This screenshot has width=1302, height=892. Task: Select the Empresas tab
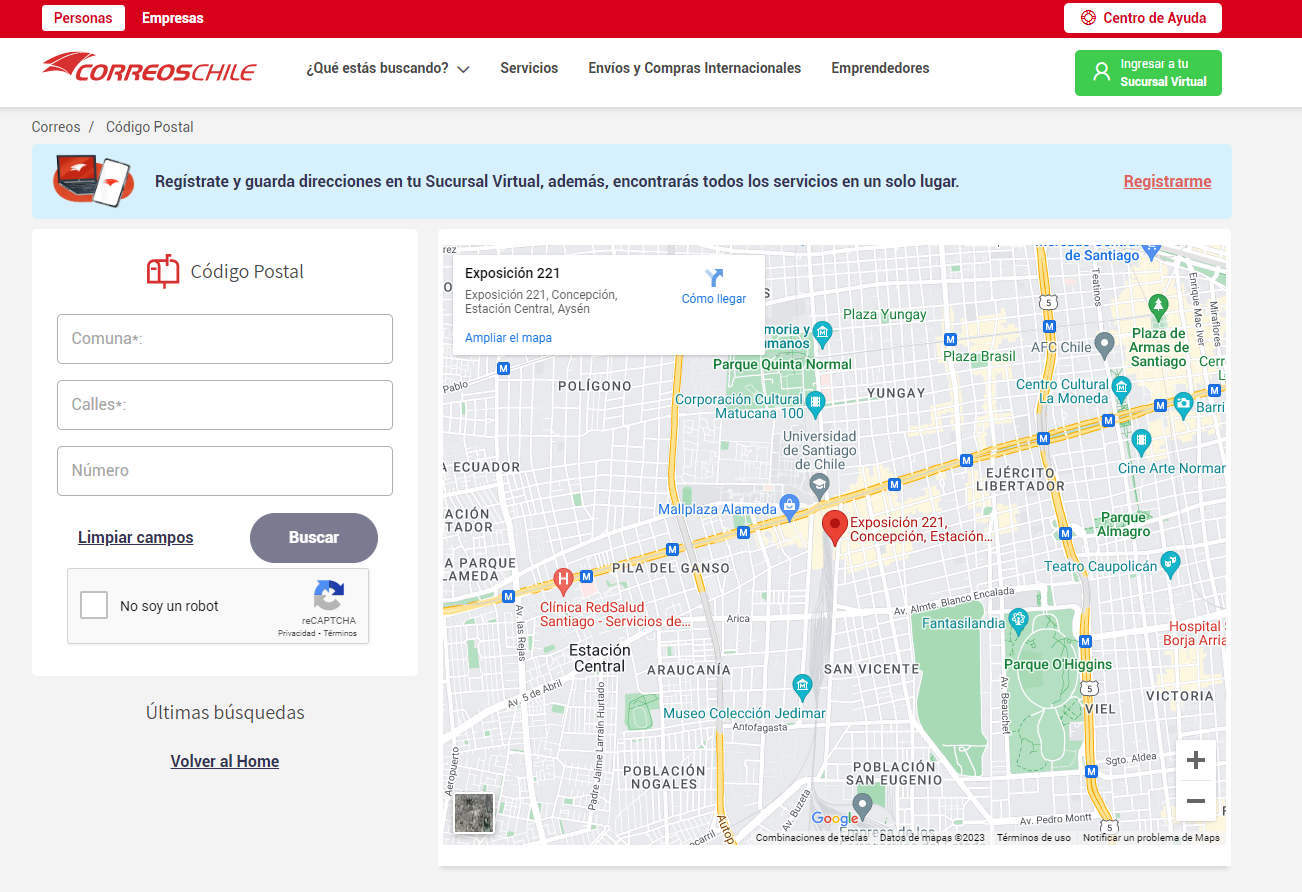pyautogui.click(x=173, y=18)
